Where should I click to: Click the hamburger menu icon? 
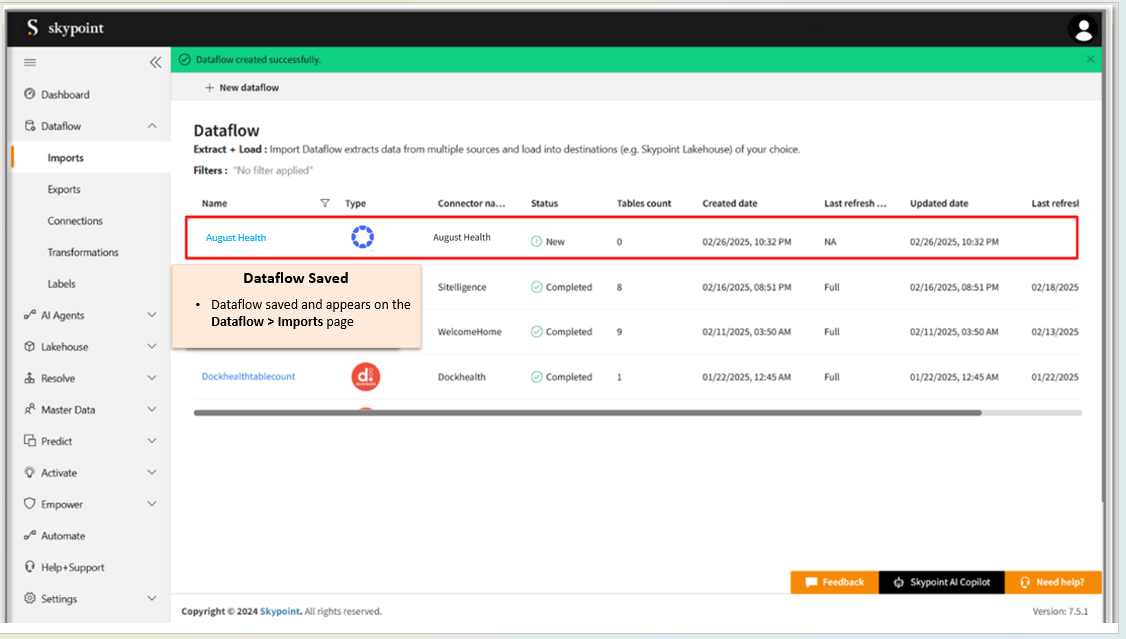click(30, 62)
